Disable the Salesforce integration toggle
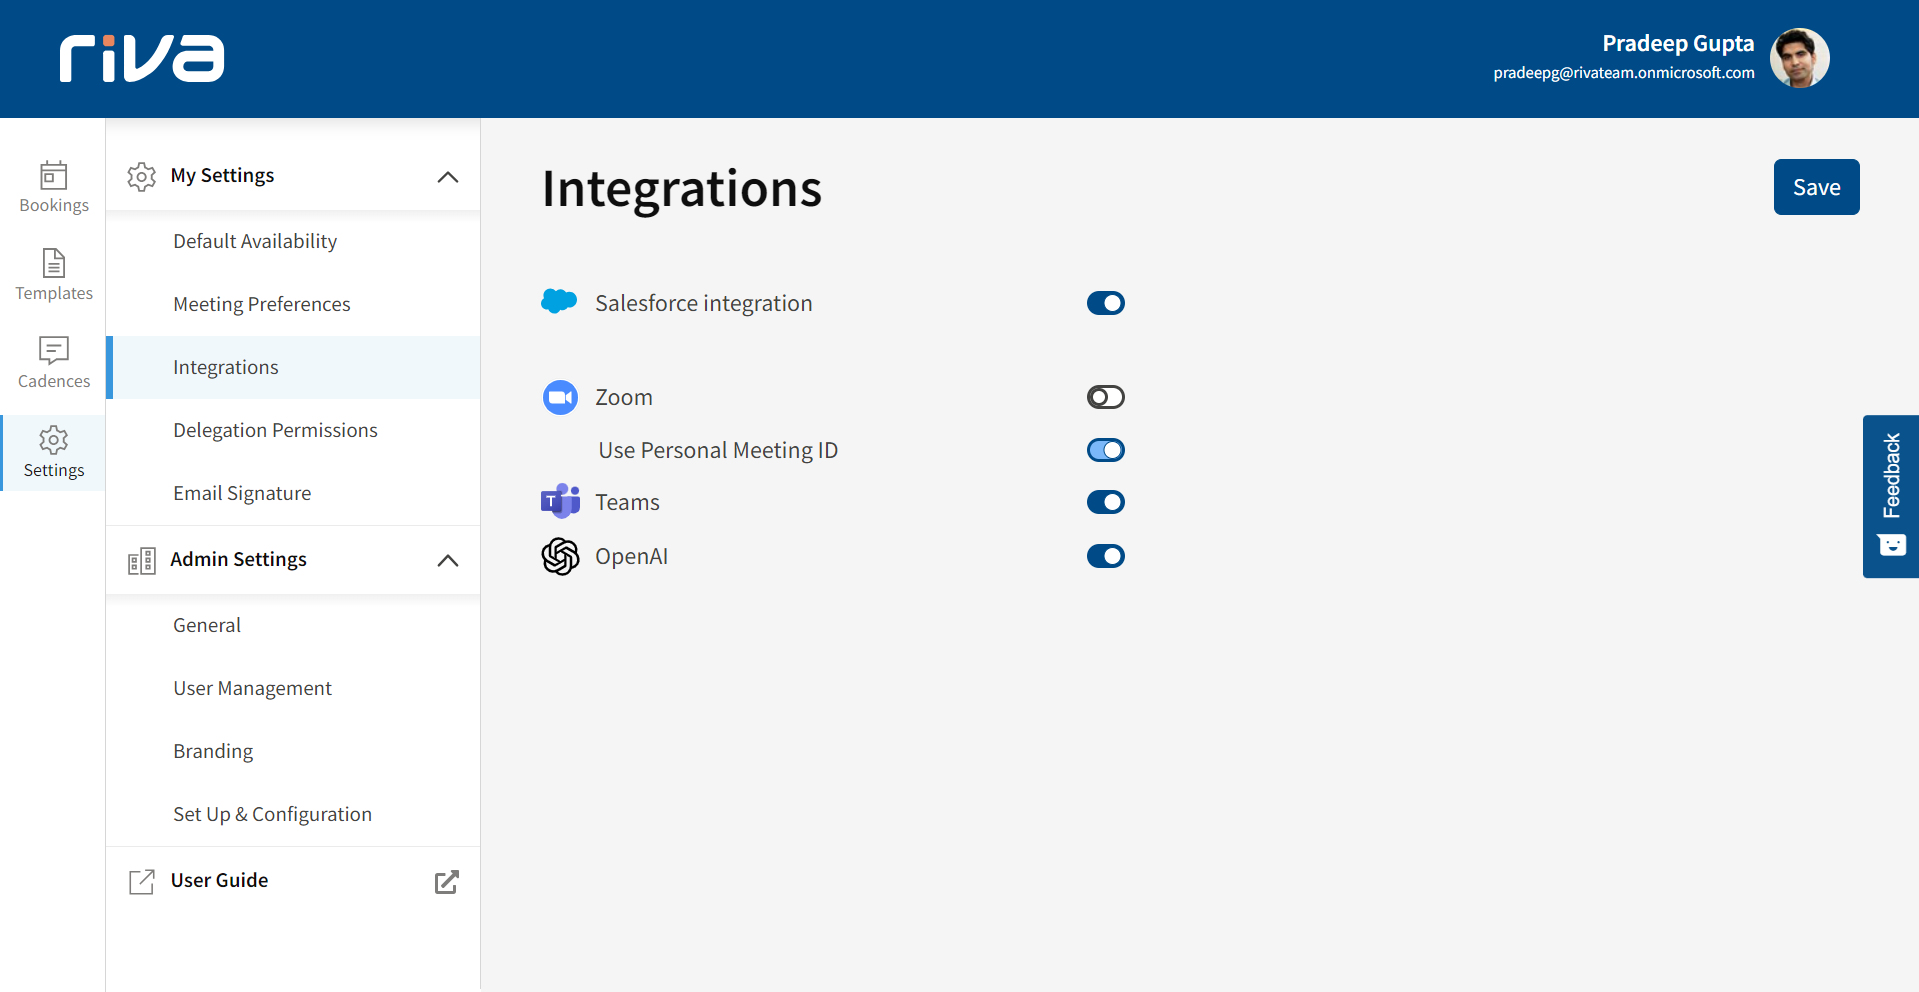Screen dimensions: 1919x992 [1106, 303]
